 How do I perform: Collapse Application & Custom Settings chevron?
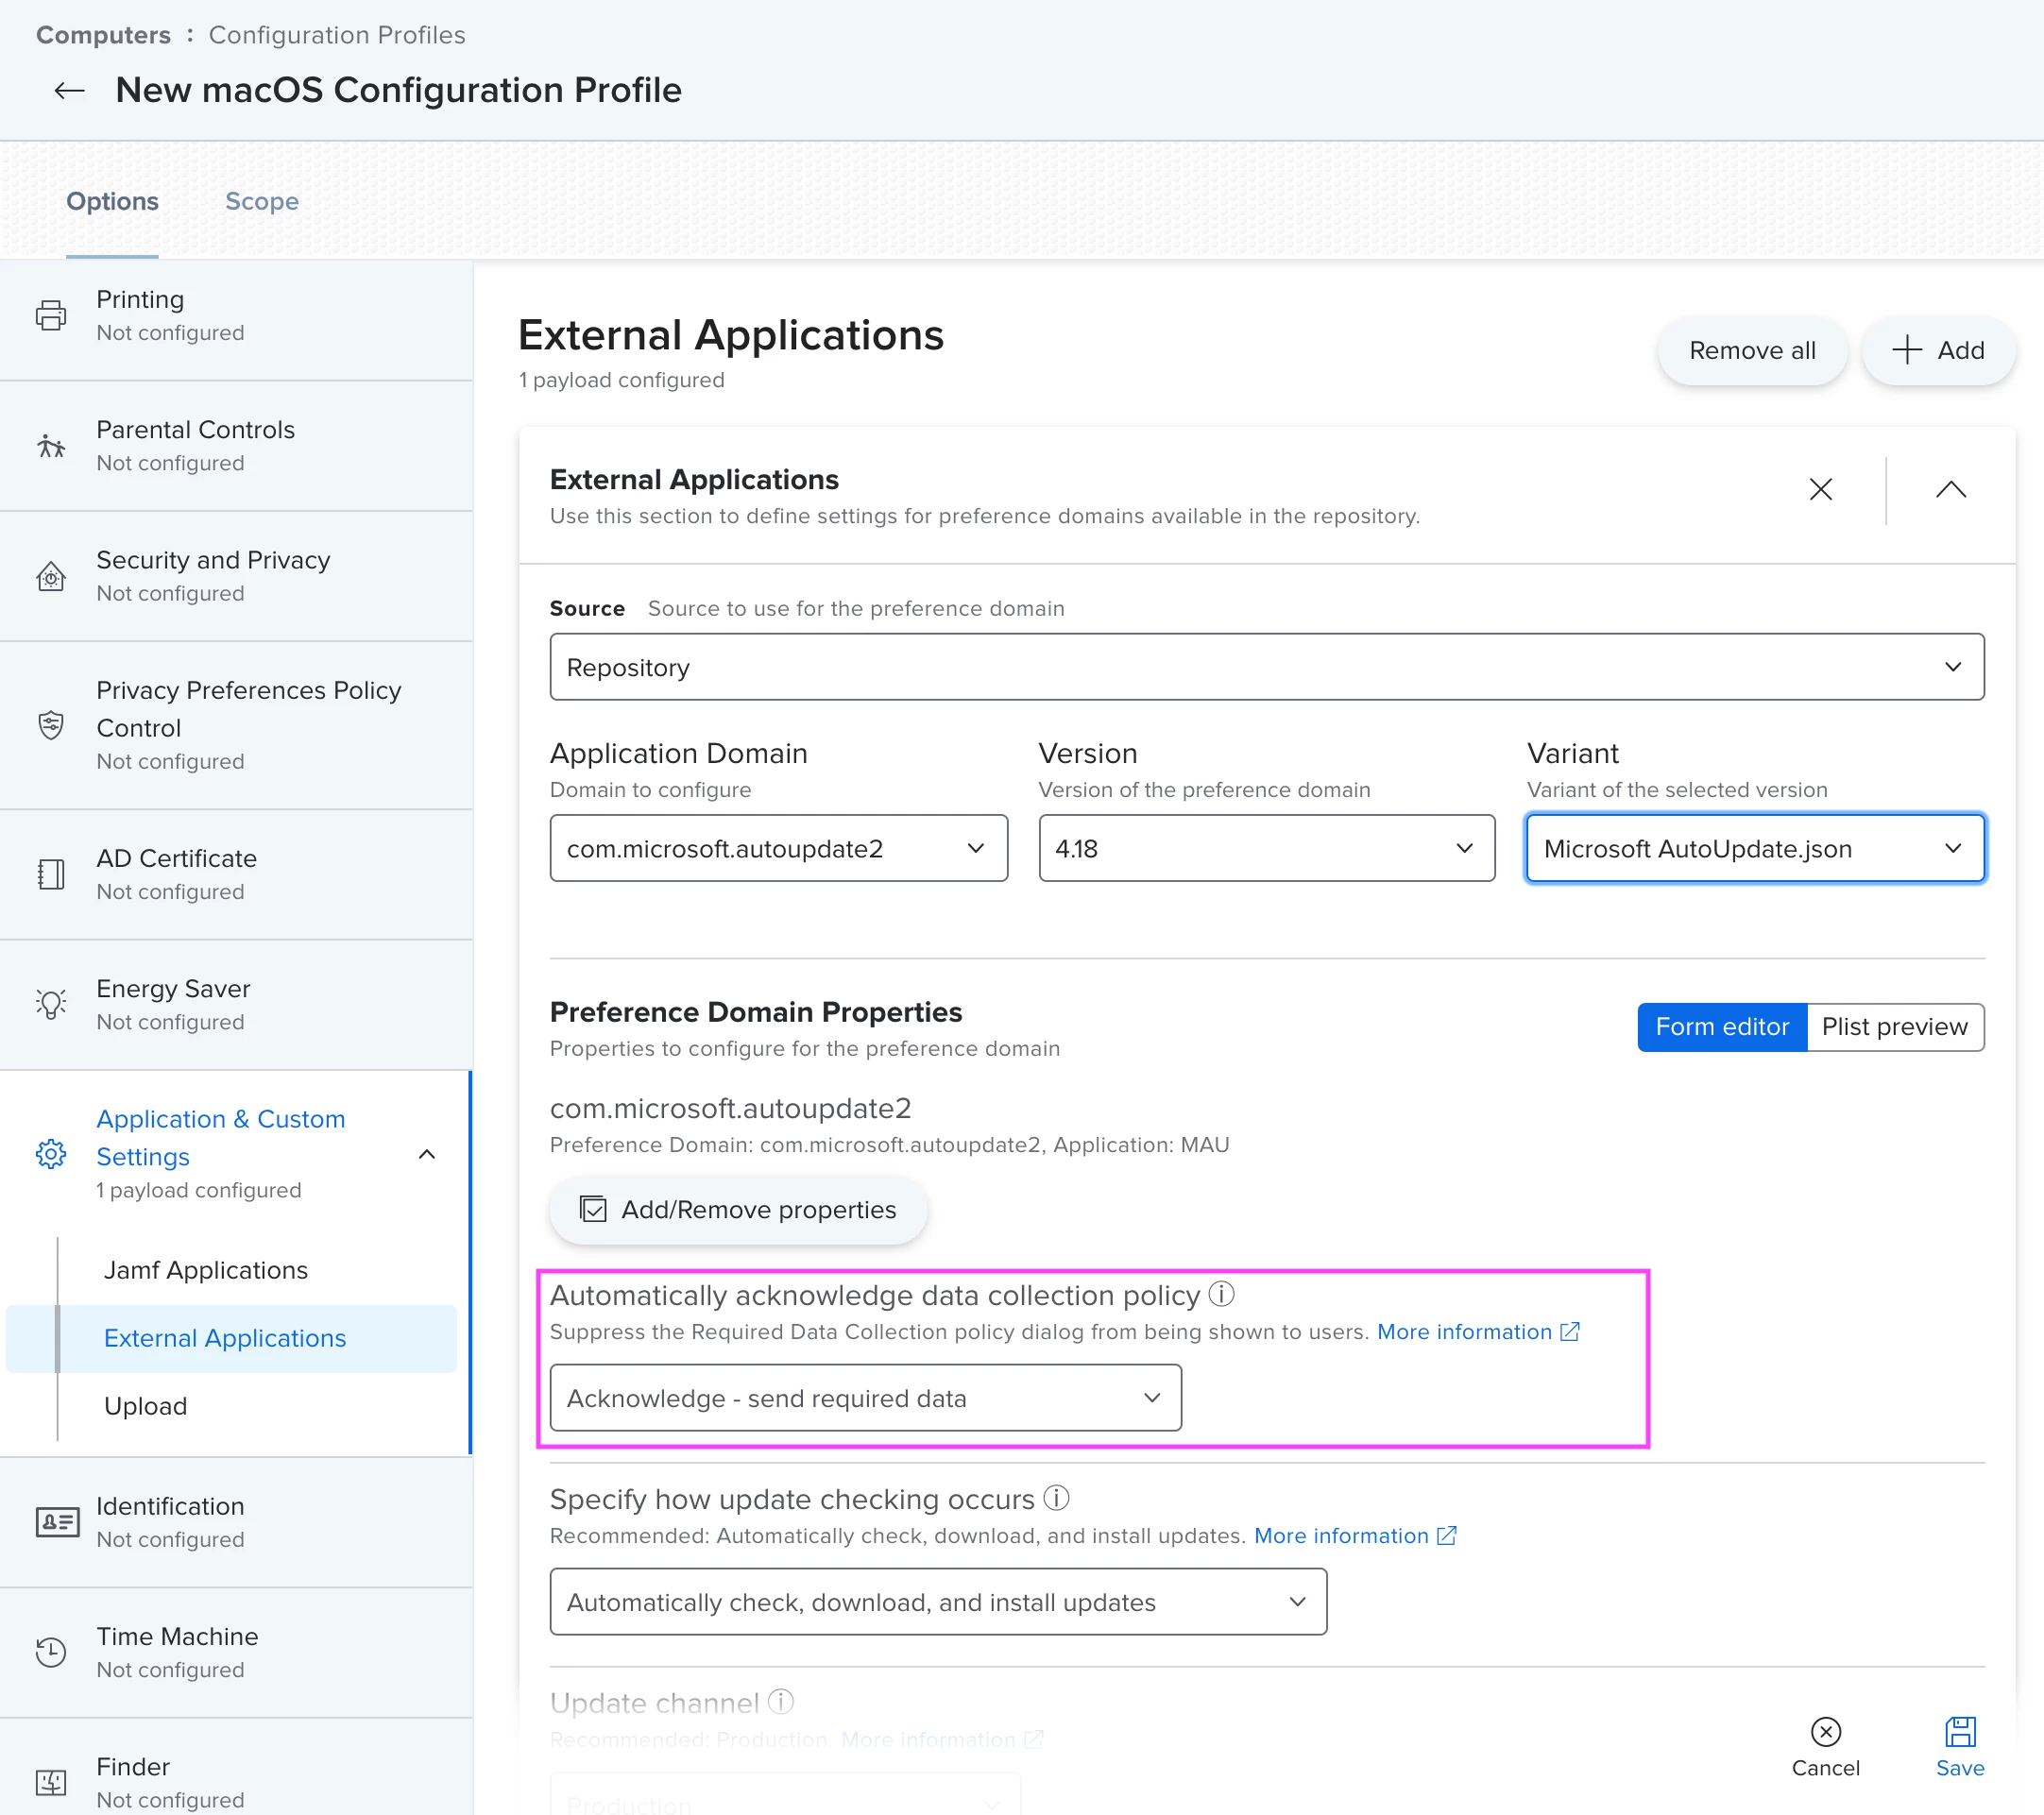427,1154
